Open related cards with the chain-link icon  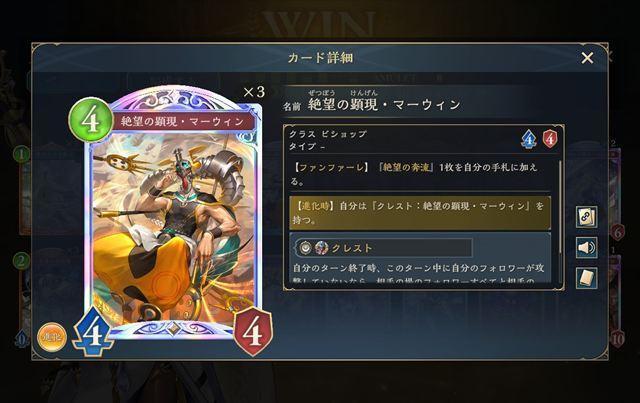click(587, 217)
